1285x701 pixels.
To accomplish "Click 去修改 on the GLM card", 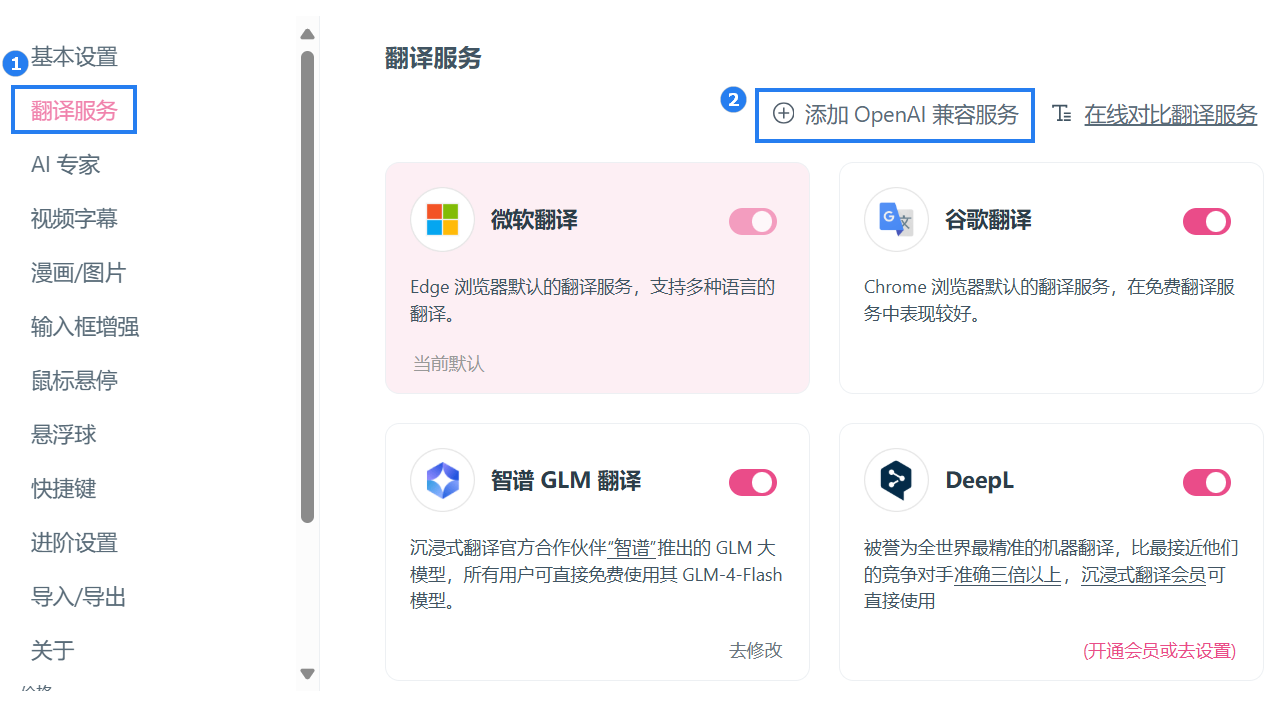I will 755,650.
